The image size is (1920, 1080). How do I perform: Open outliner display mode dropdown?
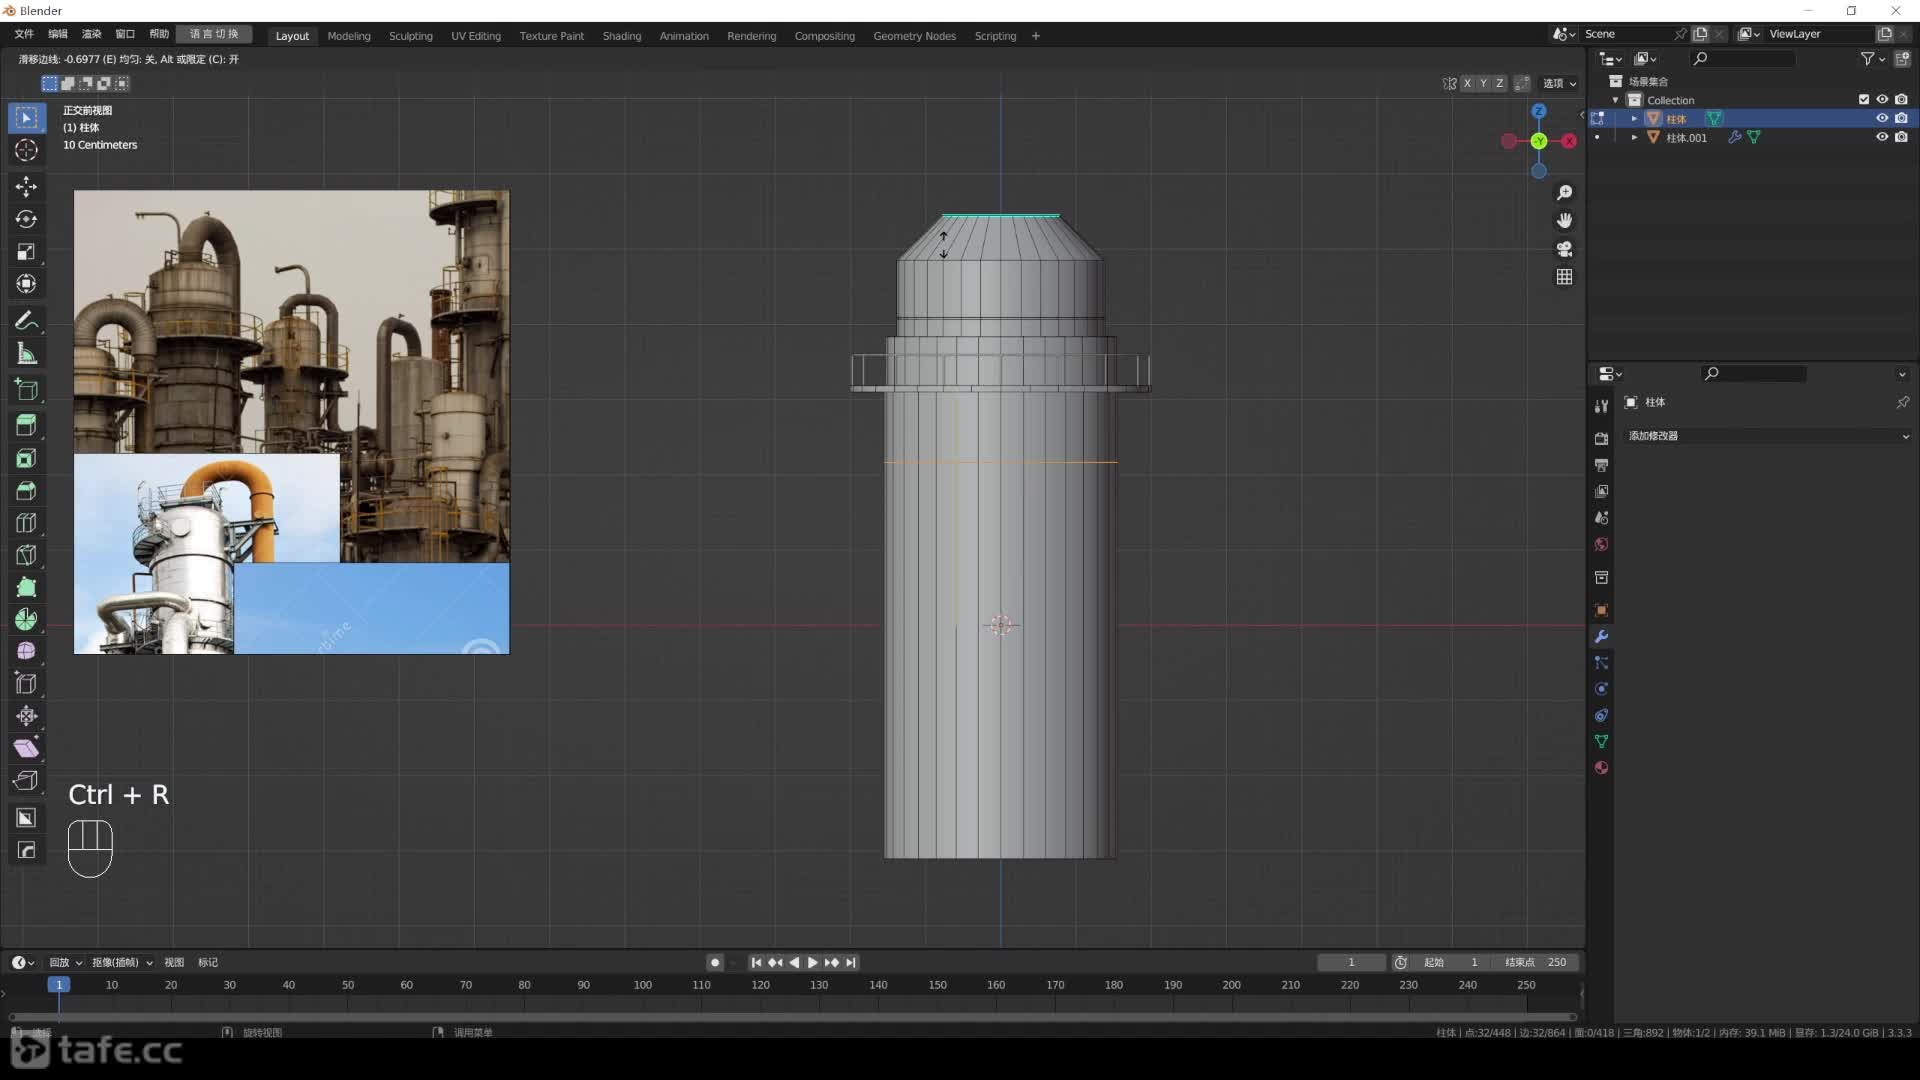click(1645, 59)
